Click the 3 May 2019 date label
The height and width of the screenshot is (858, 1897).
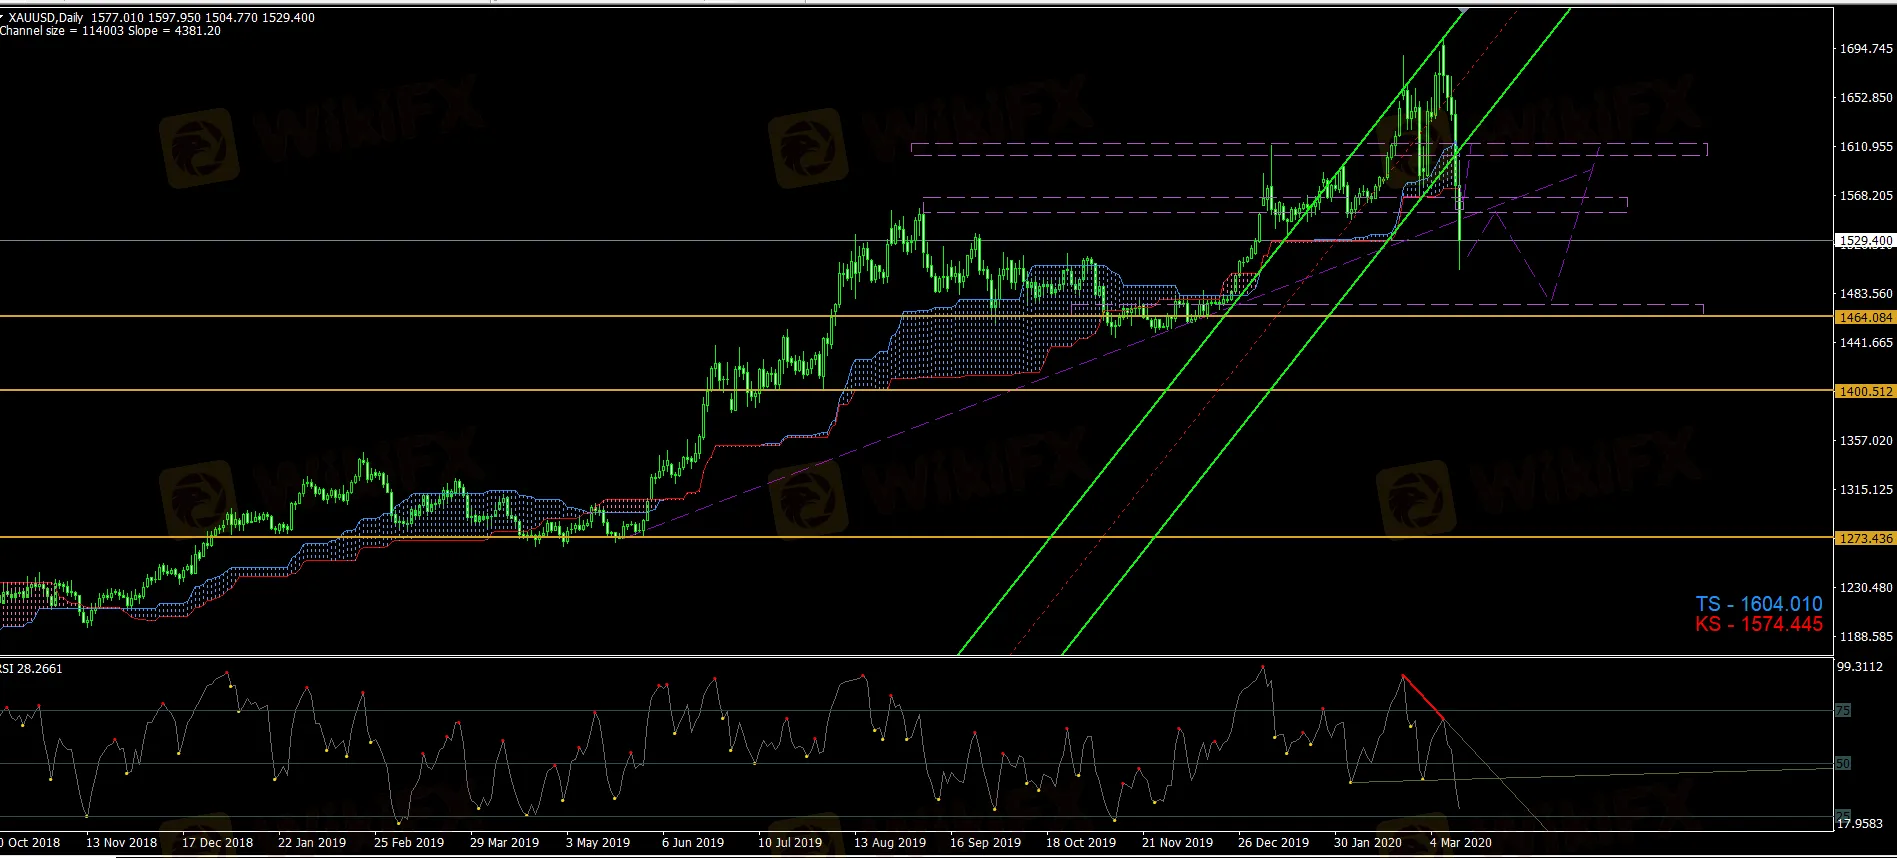pos(598,843)
